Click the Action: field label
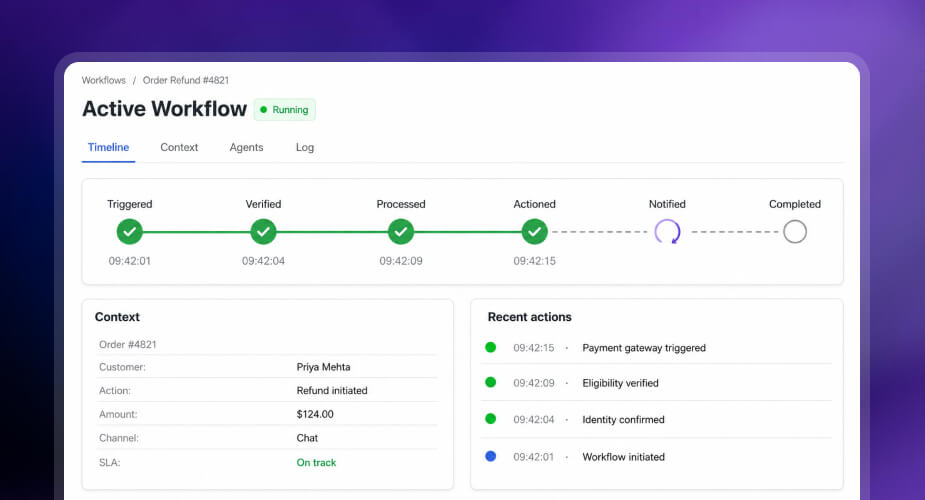925x500 pixels. [115, 390]
